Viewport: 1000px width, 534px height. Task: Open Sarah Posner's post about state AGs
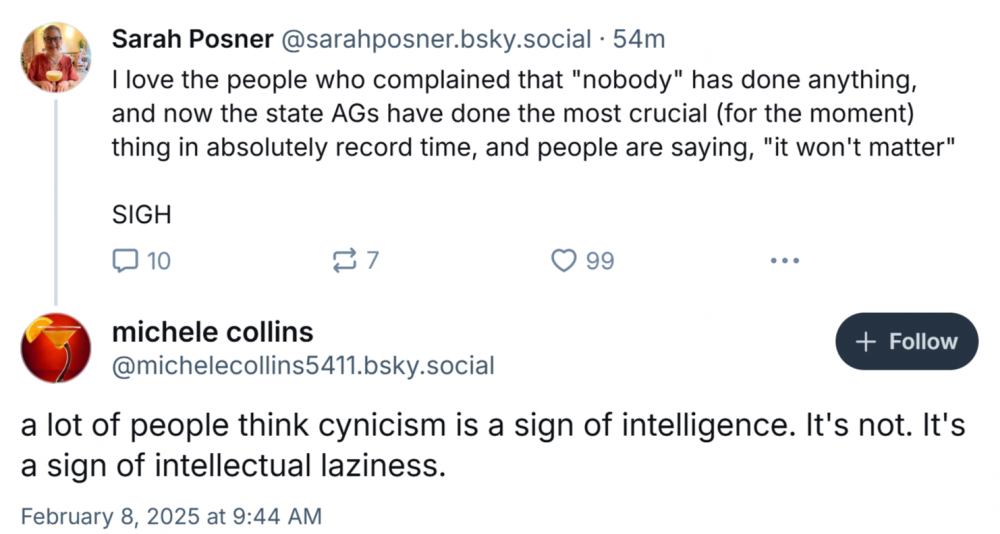530,112
